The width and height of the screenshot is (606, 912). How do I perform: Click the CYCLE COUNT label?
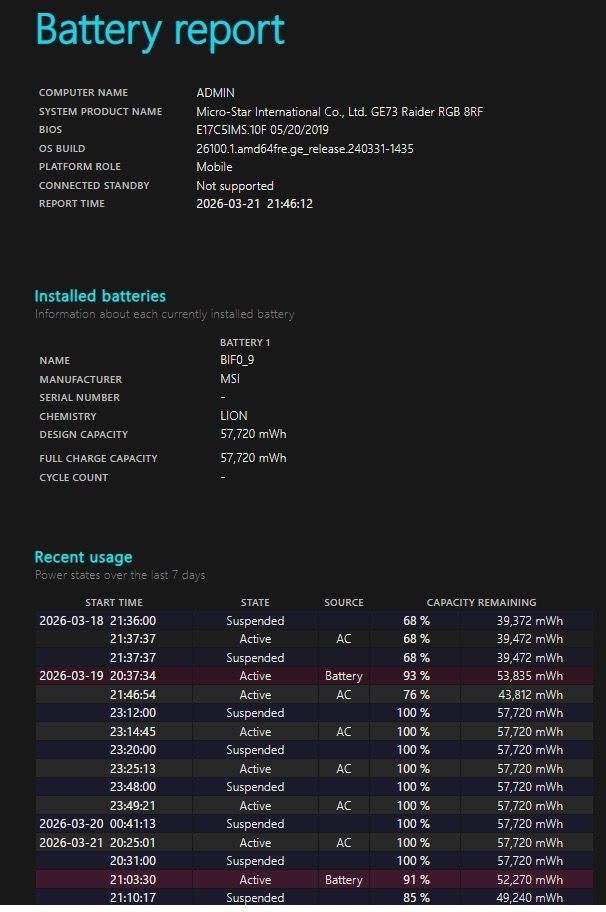click(x=73, y=478)
